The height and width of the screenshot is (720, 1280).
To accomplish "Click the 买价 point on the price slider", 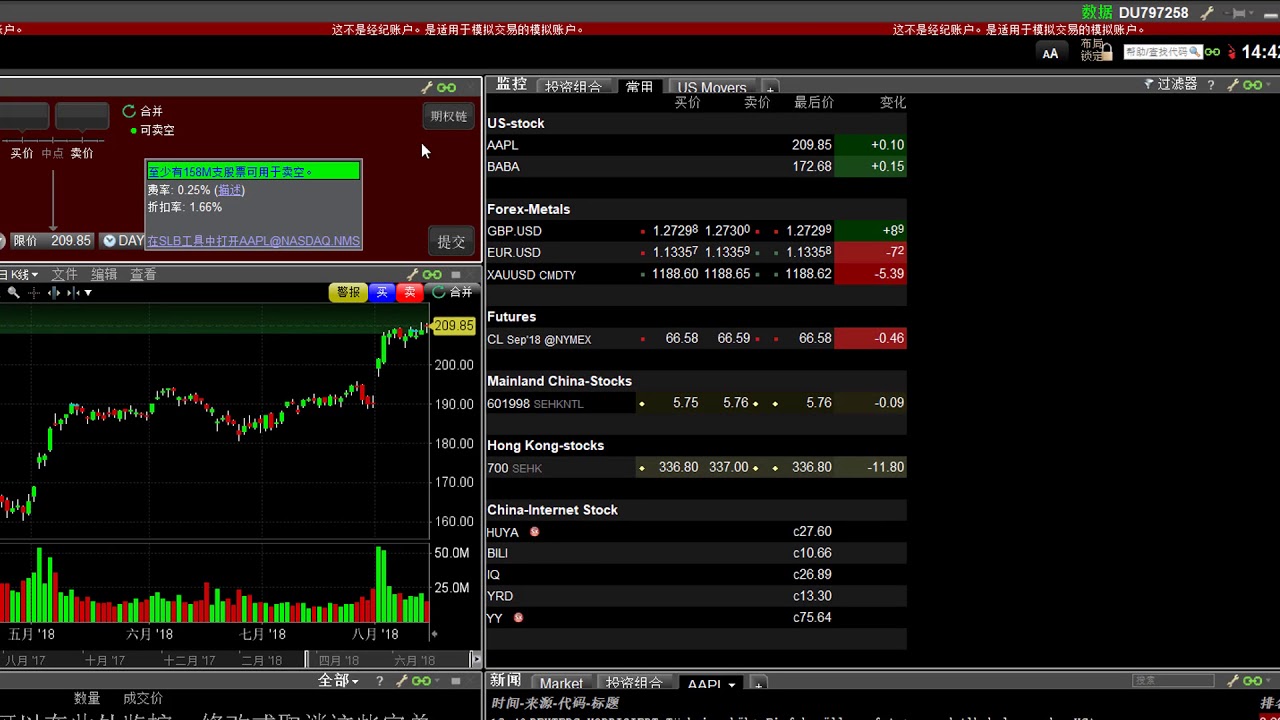I will [22, 153].
